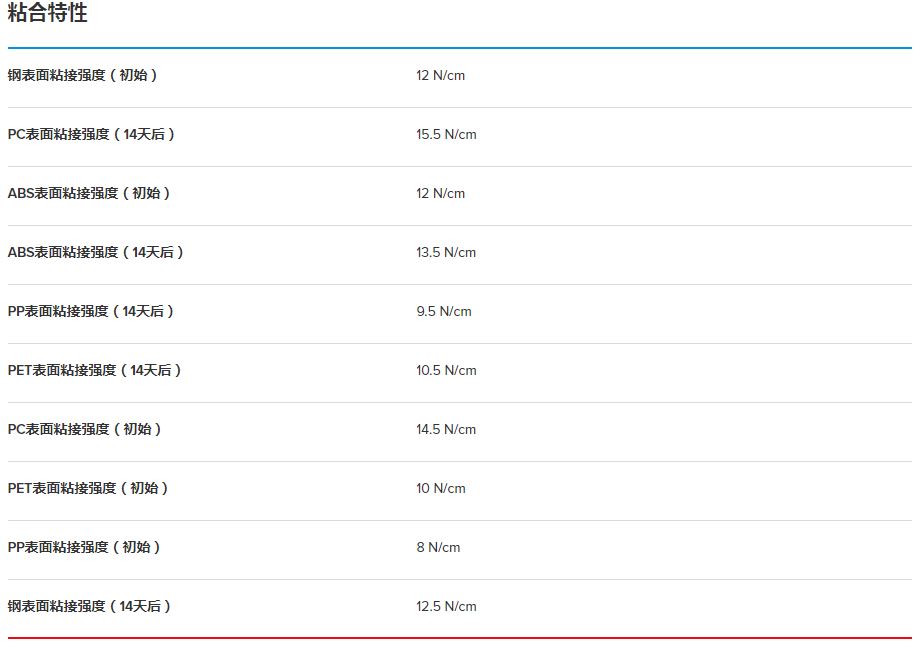This screenshot has width=916, height=645.
Task: Click the 钢表面粘接强度（14天后）label
Action: [90, 607]
